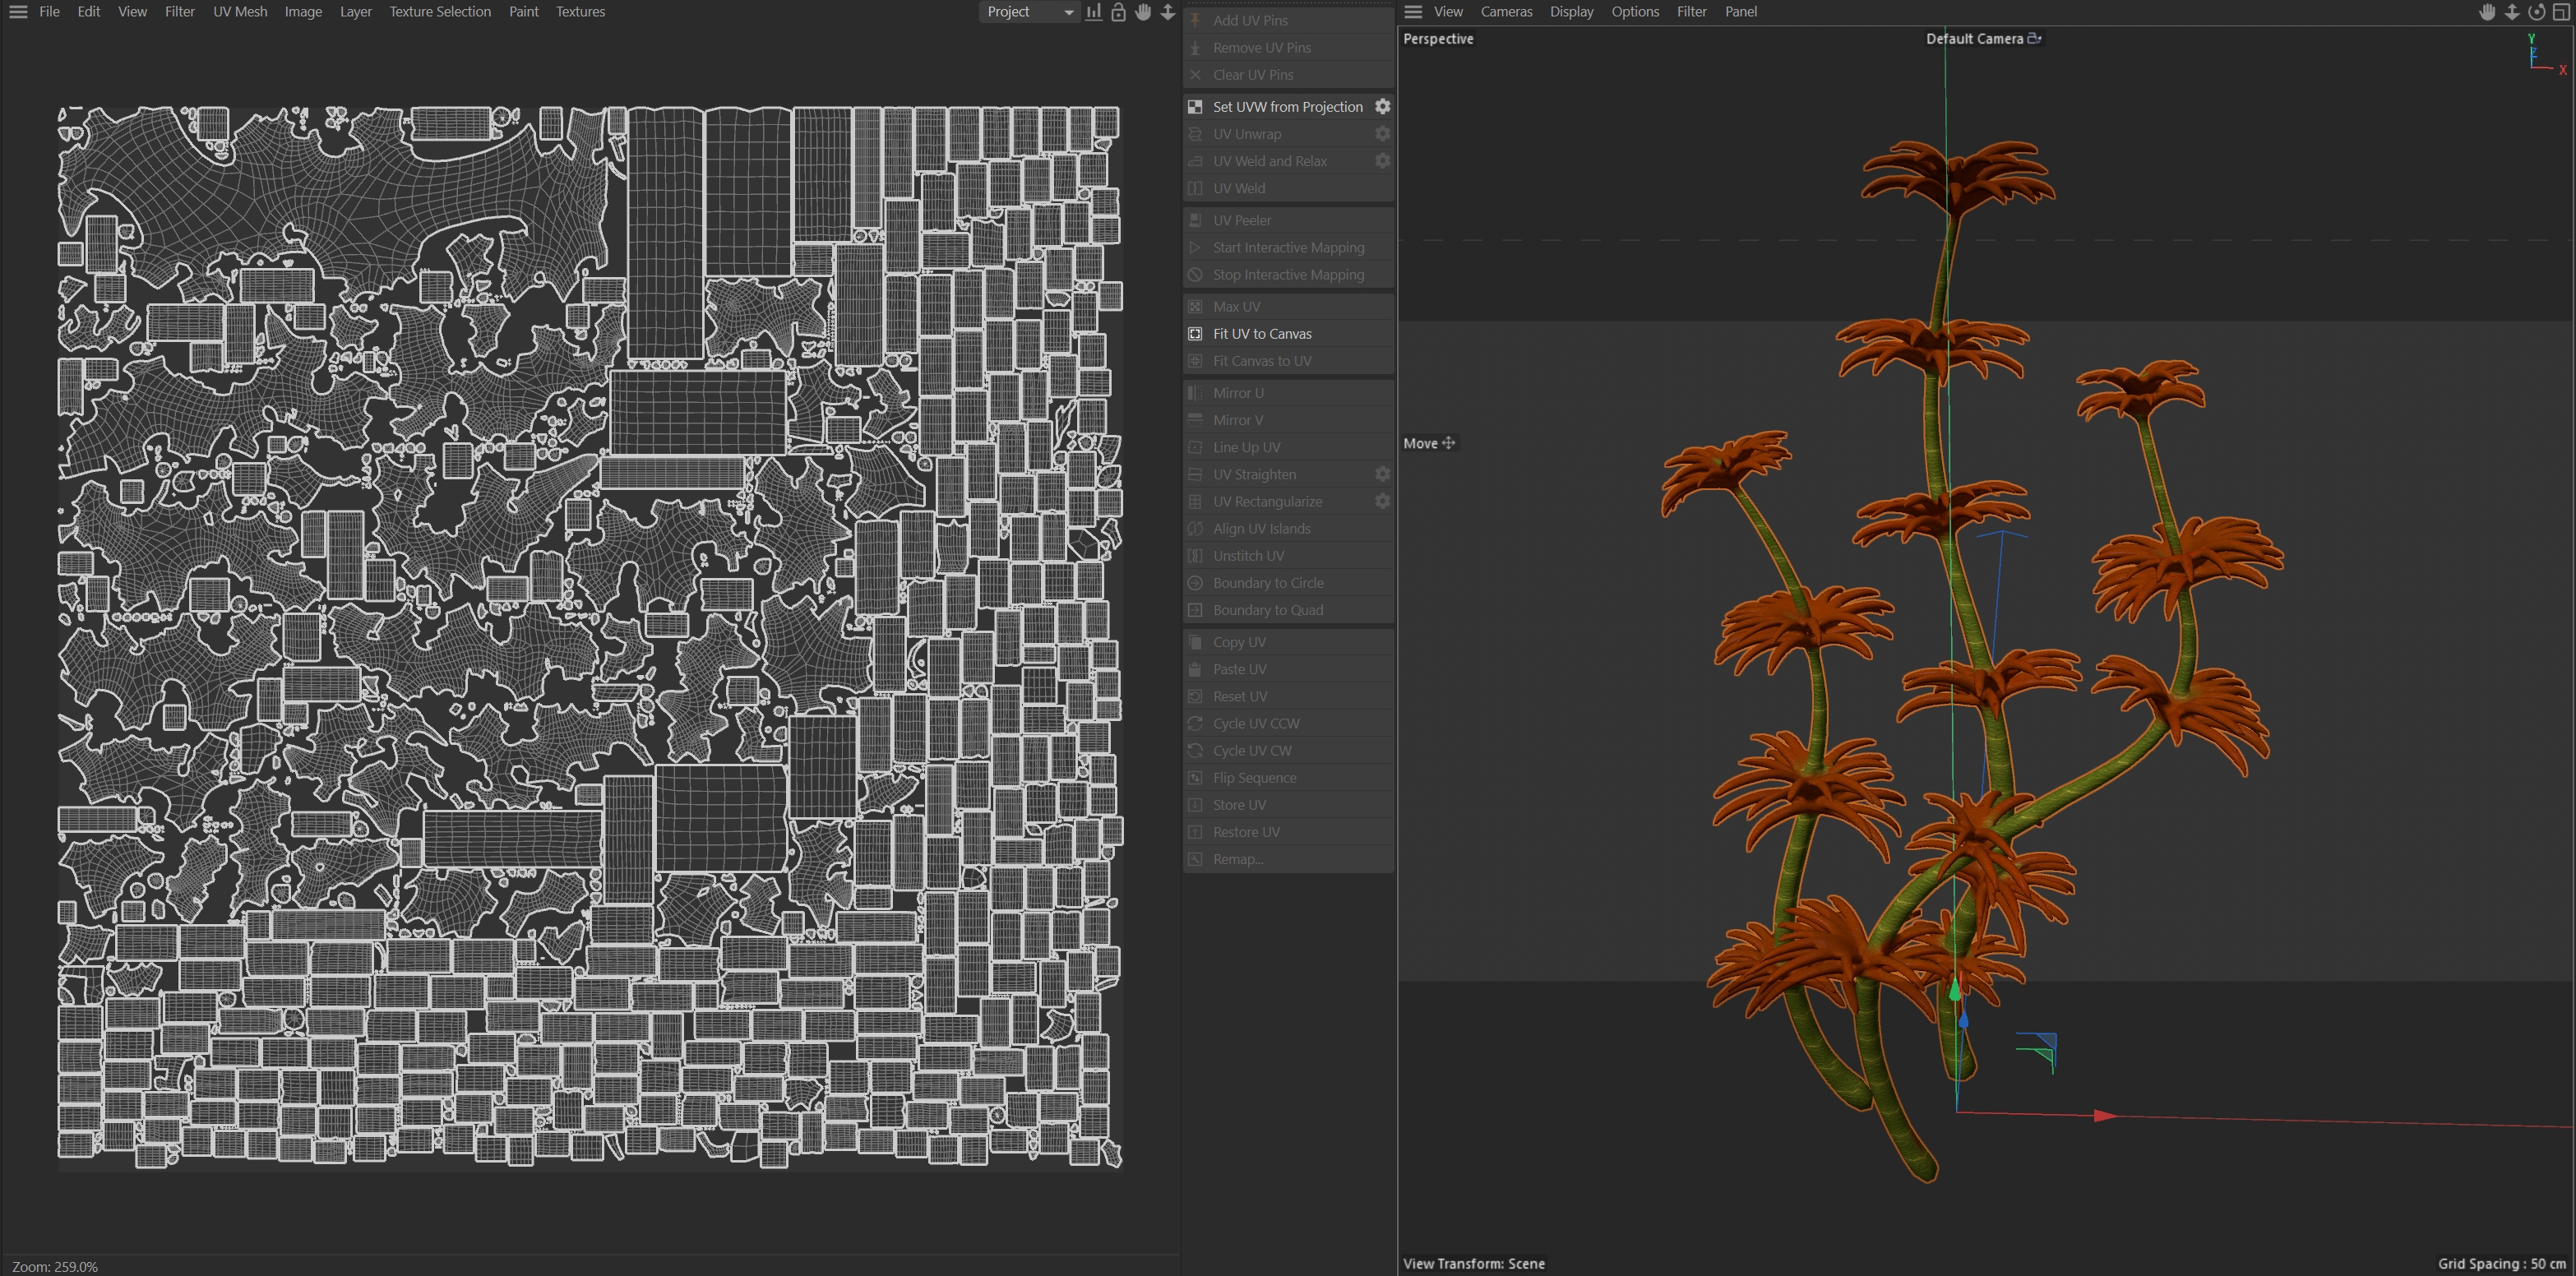The height and width of the screenshot is (1276, 2576).
Task: Click the histogram bars icon beside Project
Action: pyautogui.click(x=1094, y=12)
